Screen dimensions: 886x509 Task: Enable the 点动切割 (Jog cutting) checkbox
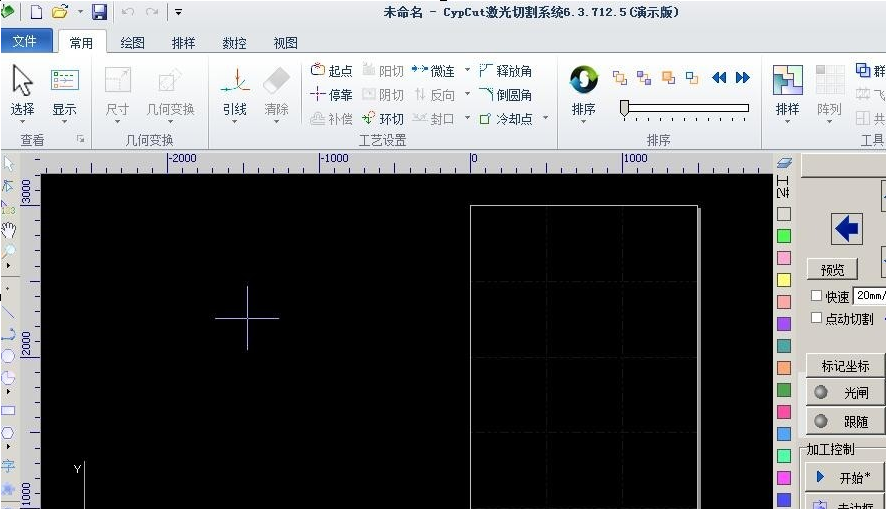(x=816, y=317)
